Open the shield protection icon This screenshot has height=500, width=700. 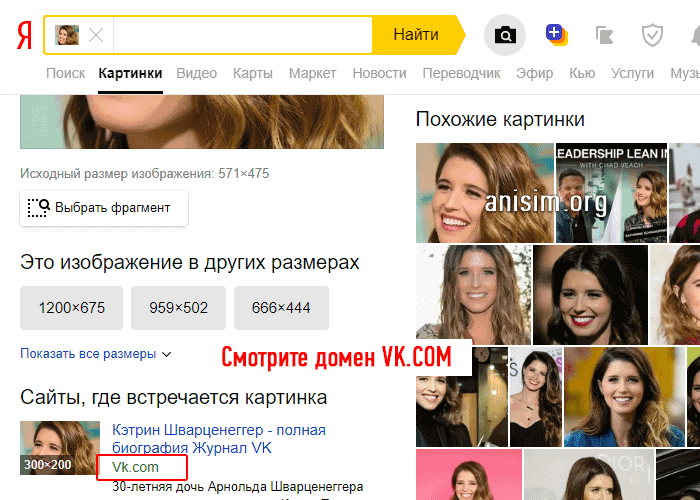pyautogui.click(x=652, y=35)
